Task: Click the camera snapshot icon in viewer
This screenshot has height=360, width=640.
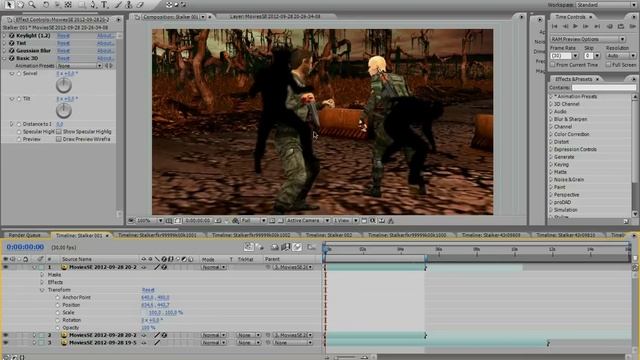Action: 218,220
